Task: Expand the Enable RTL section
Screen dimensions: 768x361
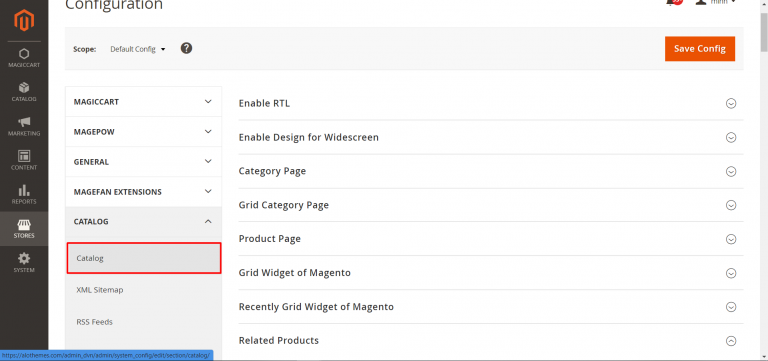Action: (491, 103)
